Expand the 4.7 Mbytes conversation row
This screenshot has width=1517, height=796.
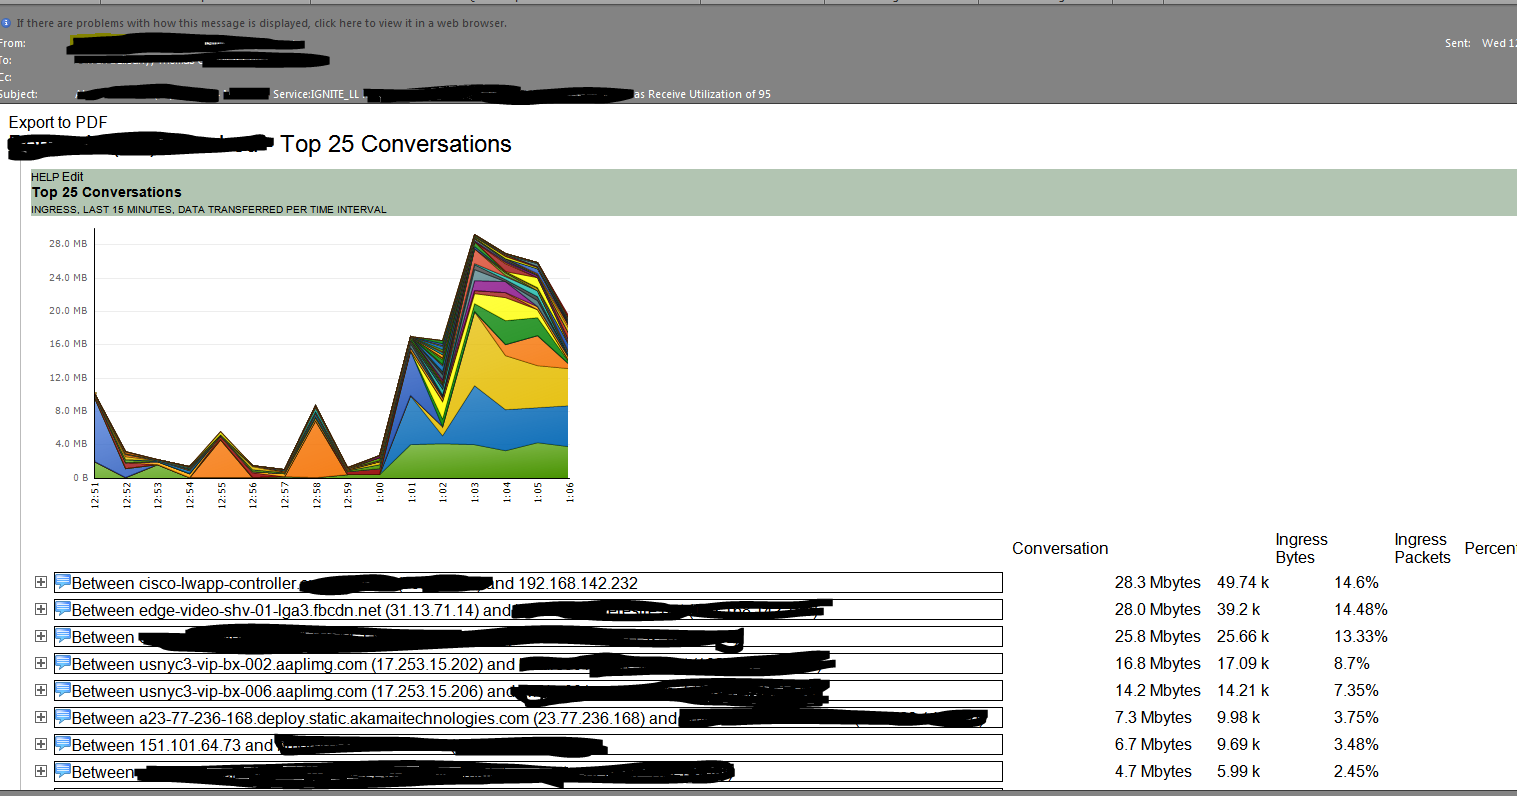(41, 771)
